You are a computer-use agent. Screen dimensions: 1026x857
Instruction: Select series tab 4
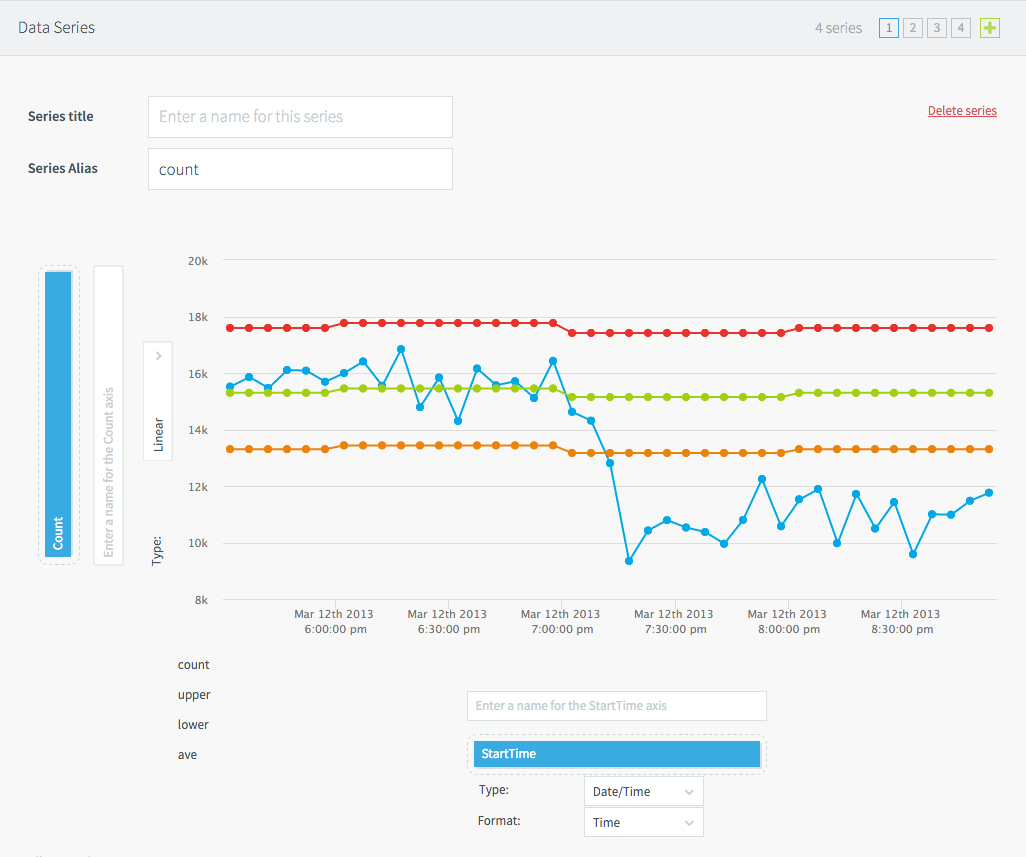960,28
